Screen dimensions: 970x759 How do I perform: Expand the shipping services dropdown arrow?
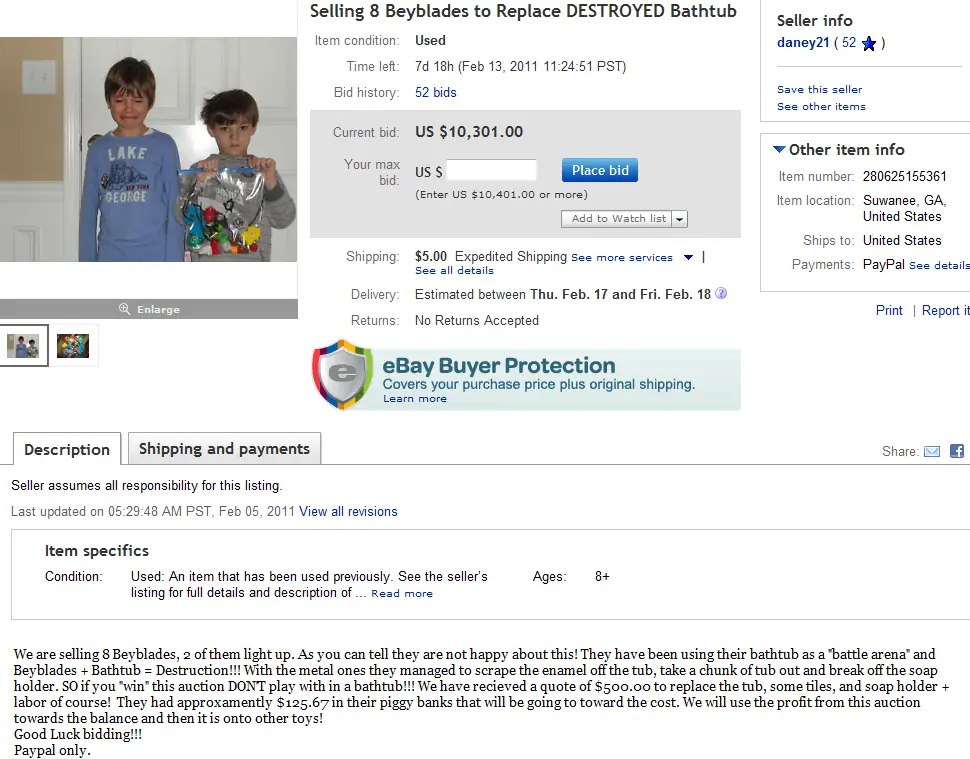[688, 257]
